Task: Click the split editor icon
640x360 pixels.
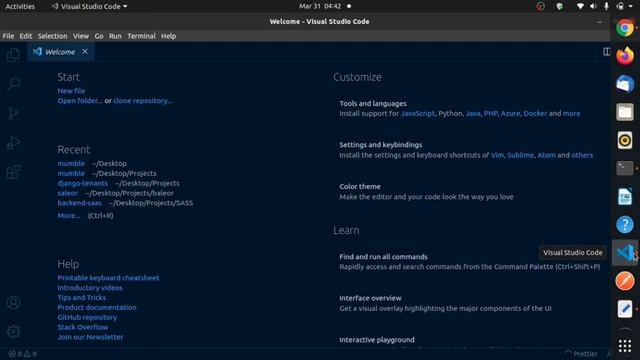Action: tap(607, 52)
